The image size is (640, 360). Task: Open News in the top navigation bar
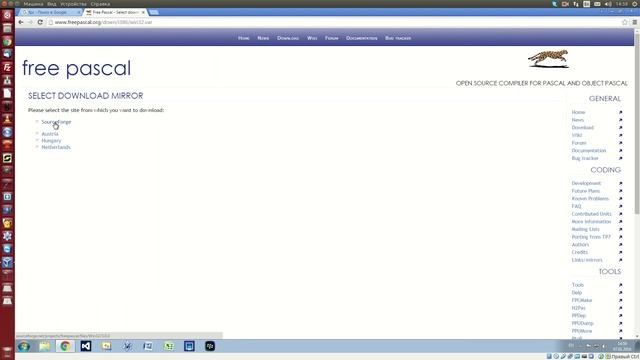click(263, 38)
